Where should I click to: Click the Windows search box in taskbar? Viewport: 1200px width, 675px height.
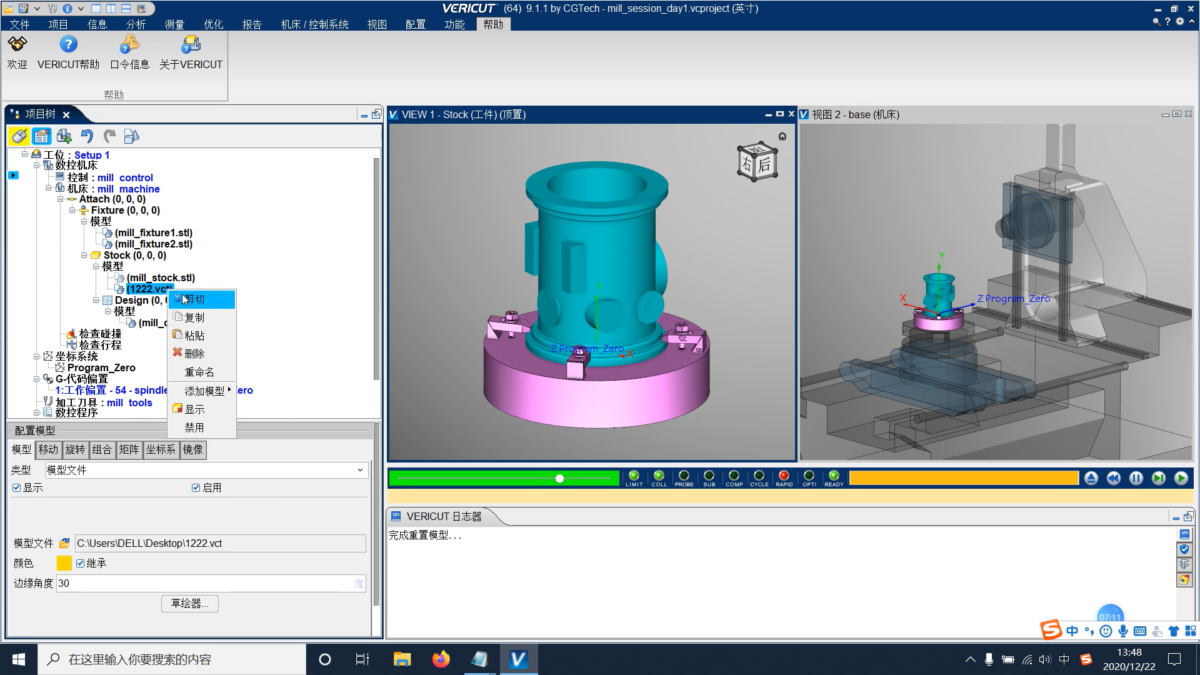click(x=172, y=659)
